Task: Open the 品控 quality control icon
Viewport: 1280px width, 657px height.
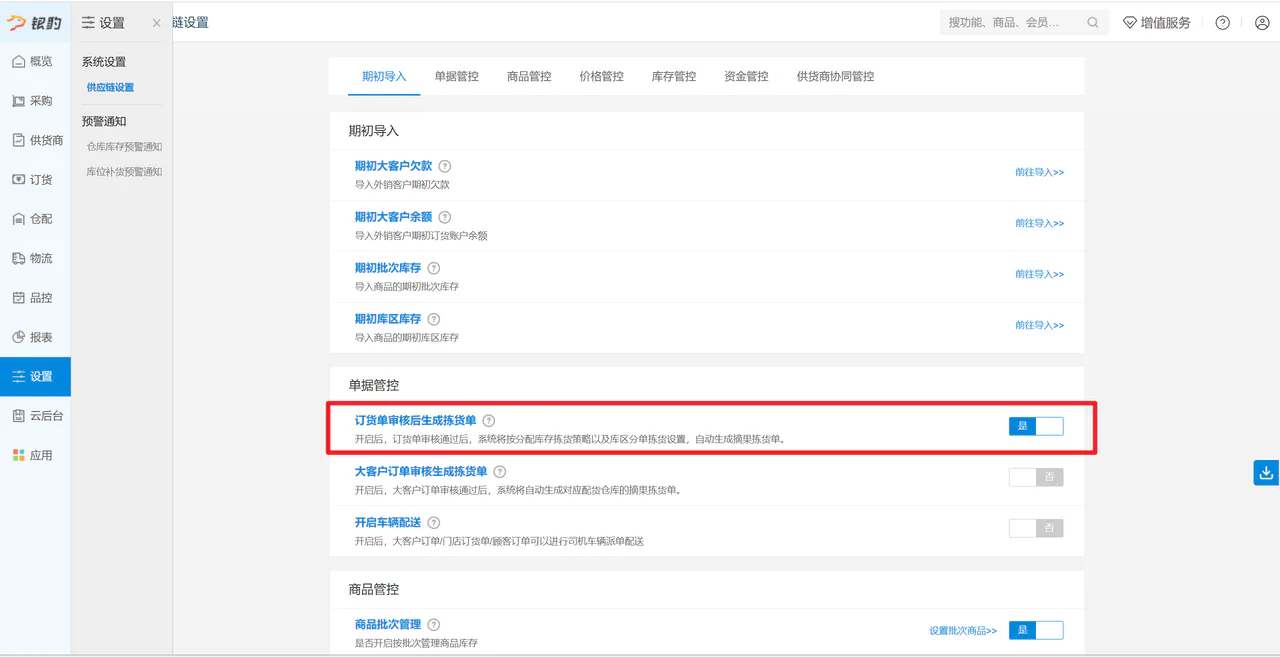Action: 19,298
